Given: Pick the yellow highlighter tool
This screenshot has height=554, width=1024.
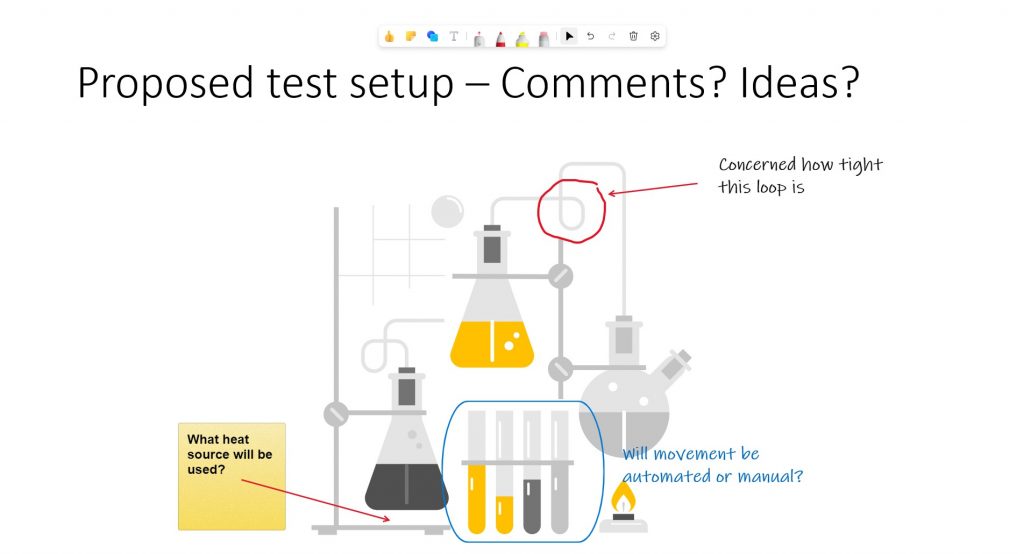Looking at the screenshot, I should [x=522, y=39].
